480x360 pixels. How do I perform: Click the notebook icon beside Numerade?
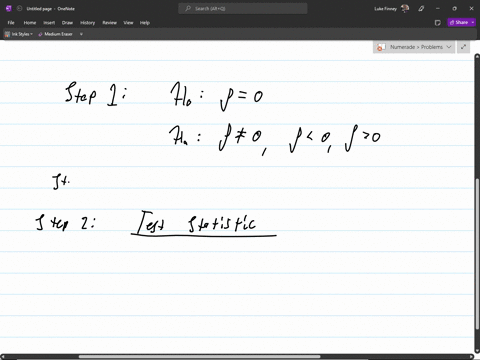[x=381, y=47]
